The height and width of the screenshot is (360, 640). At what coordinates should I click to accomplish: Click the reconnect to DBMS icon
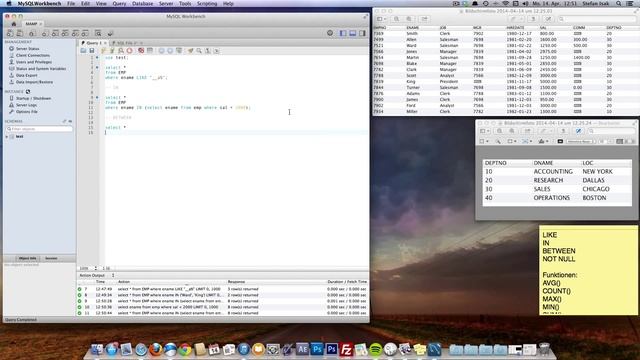click(x=110, y=33)
